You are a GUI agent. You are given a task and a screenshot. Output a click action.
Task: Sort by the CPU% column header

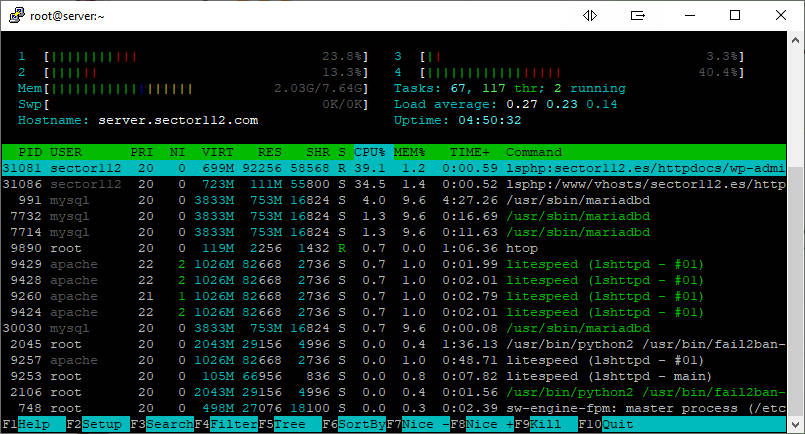coord(370,152)
